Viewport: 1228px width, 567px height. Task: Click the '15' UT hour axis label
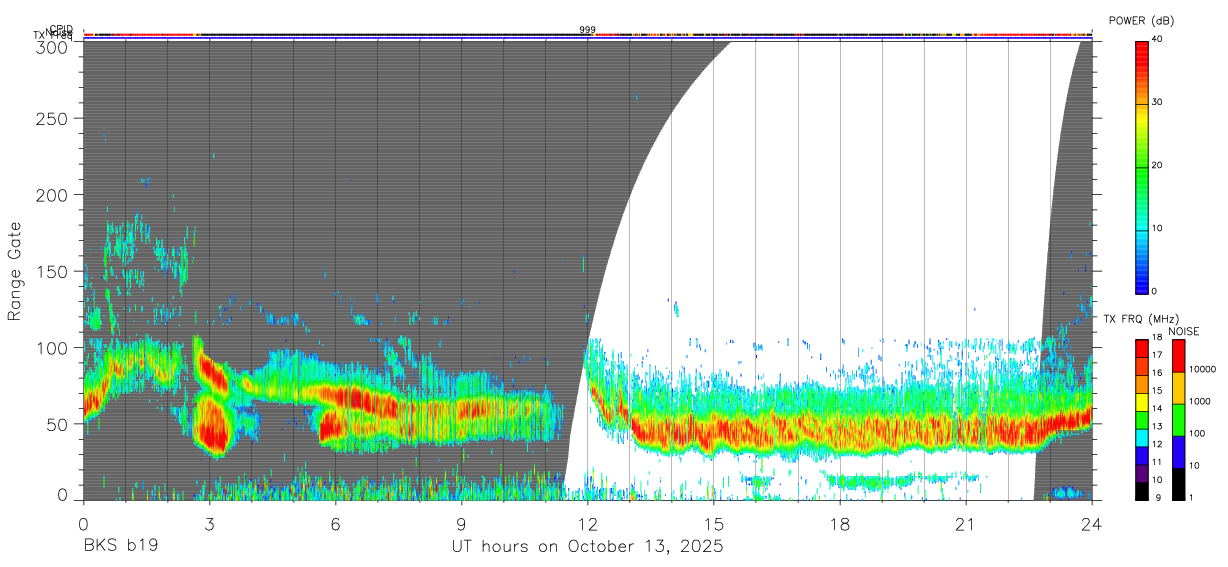tap(714, 523)
